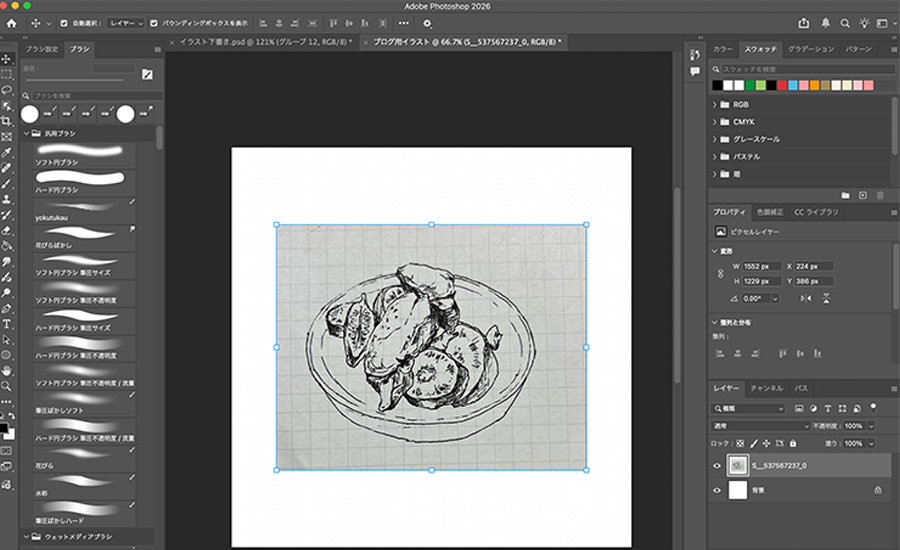Hide the S__537567237_0 layer with eye icon
900x550 pixels.
tap(717, 465)
